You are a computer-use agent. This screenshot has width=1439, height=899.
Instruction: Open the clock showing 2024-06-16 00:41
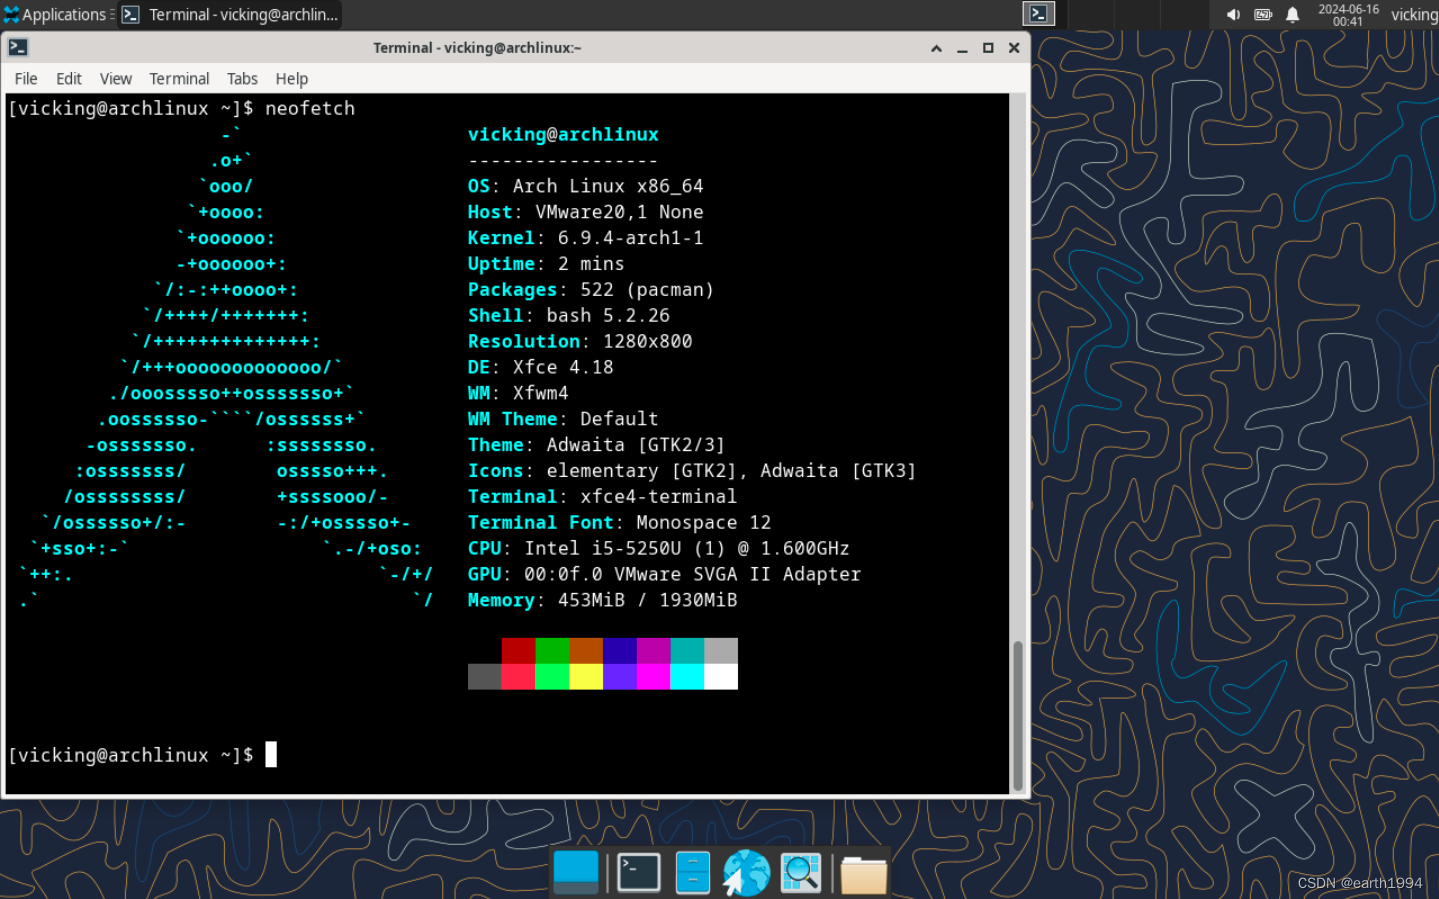pyautogui.click(x=1348, y=15)
